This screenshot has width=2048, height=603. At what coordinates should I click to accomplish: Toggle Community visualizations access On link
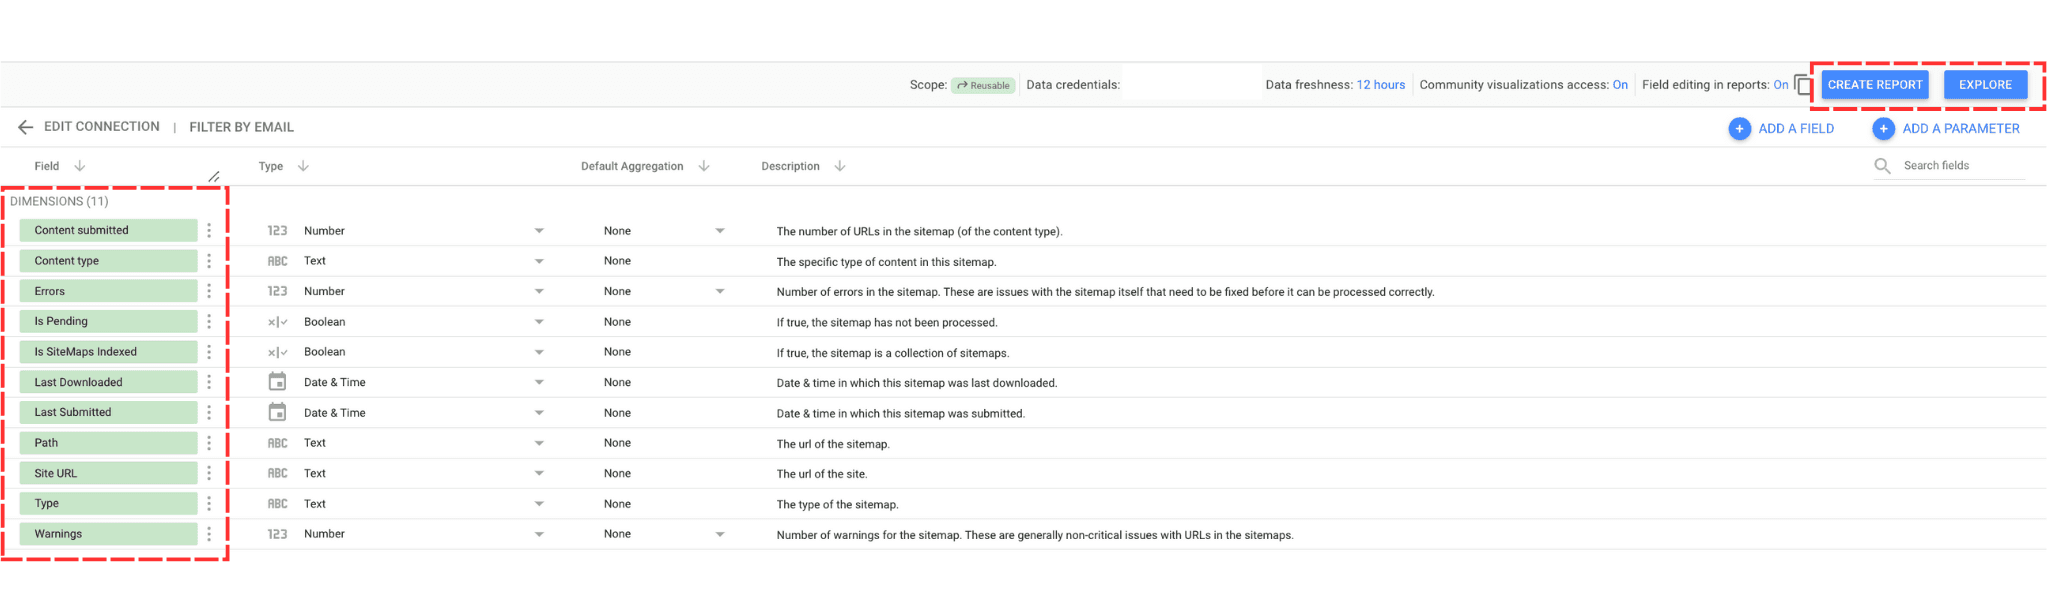(x=1620, y=85)
